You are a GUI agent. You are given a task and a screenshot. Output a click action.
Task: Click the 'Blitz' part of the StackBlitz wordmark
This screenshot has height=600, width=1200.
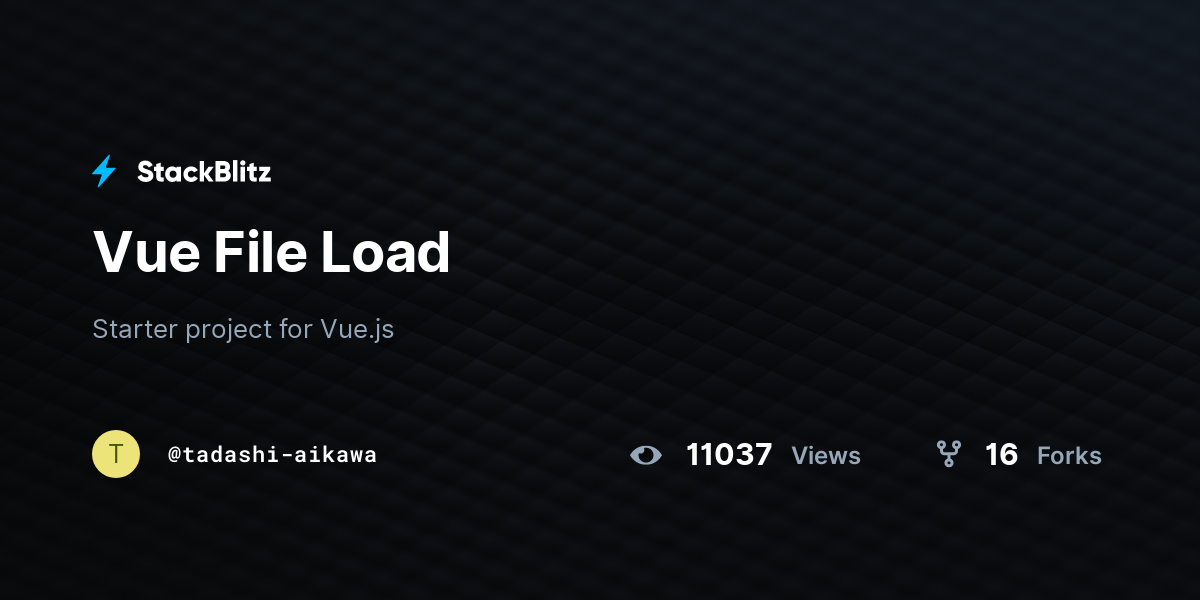239,172
